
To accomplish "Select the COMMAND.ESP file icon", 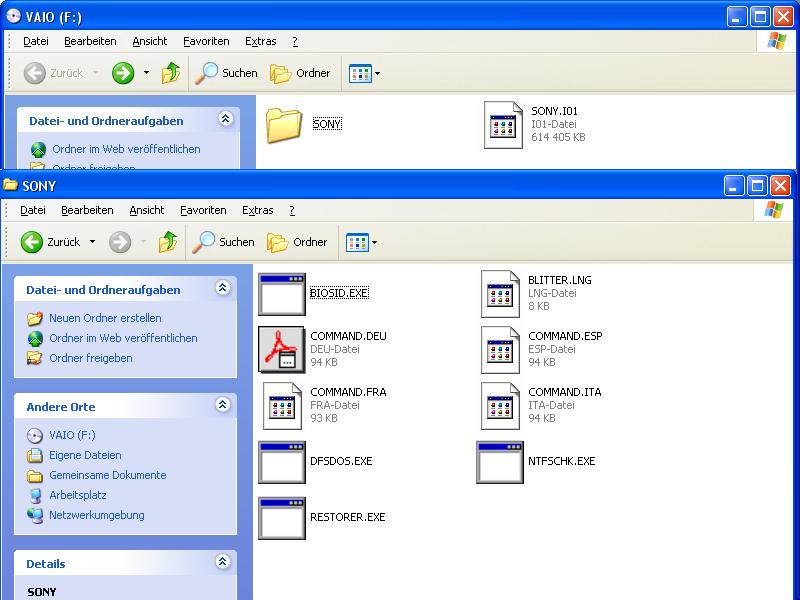I will click(x=500, y=350).
